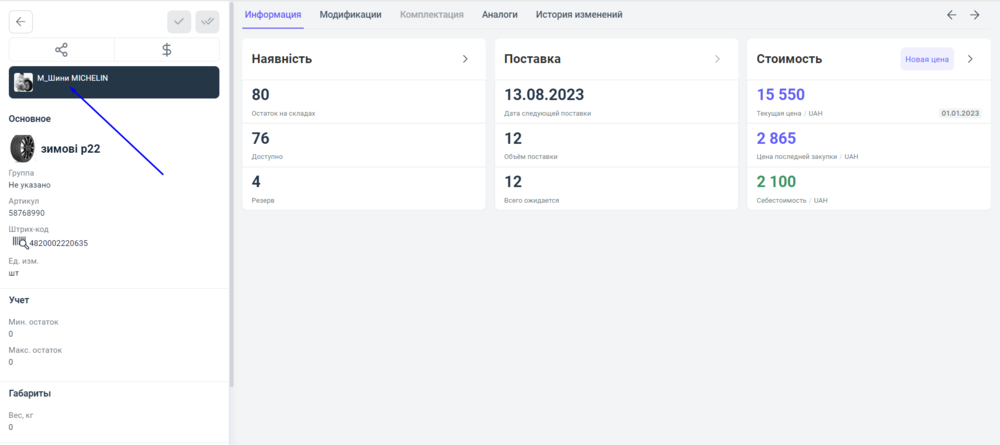Click the double checkmark icon
The height and width of the screenshot is (445, 1000).
click(208, 22)
